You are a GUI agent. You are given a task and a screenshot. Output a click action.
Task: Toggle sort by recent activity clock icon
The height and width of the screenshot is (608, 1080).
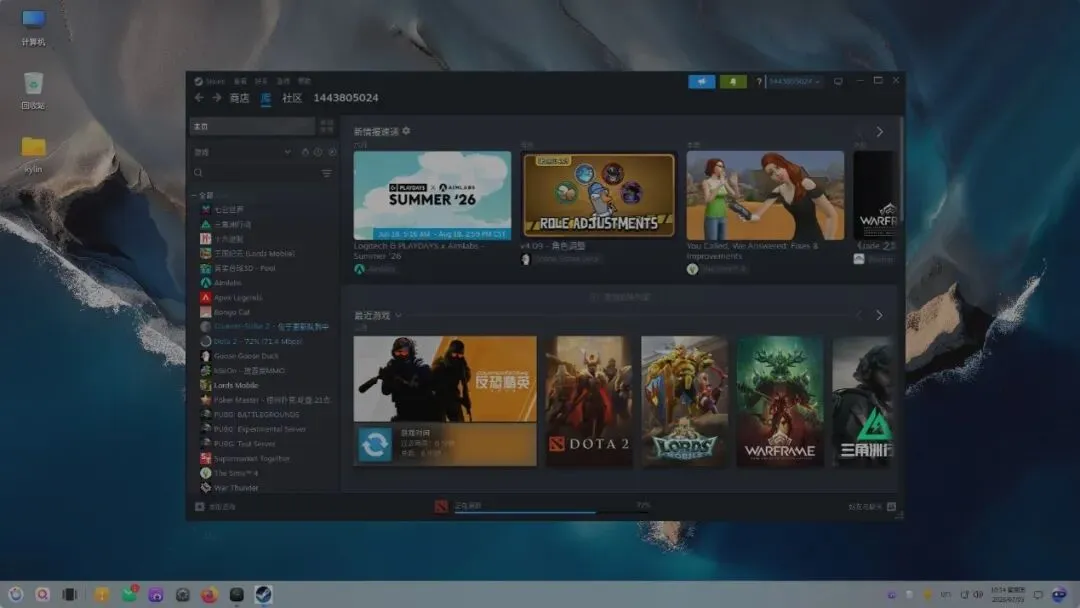(318, 151)
